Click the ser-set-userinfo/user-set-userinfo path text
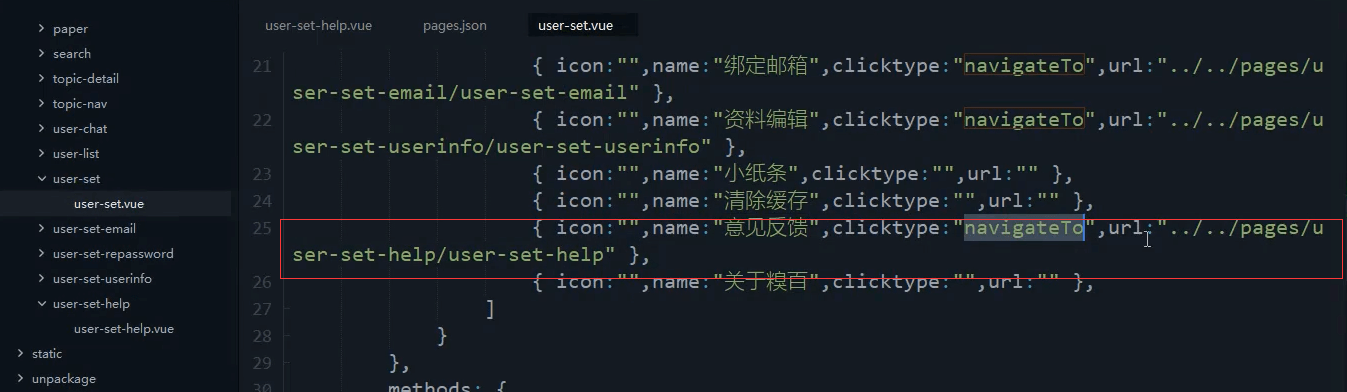 (x=496, y=148)
